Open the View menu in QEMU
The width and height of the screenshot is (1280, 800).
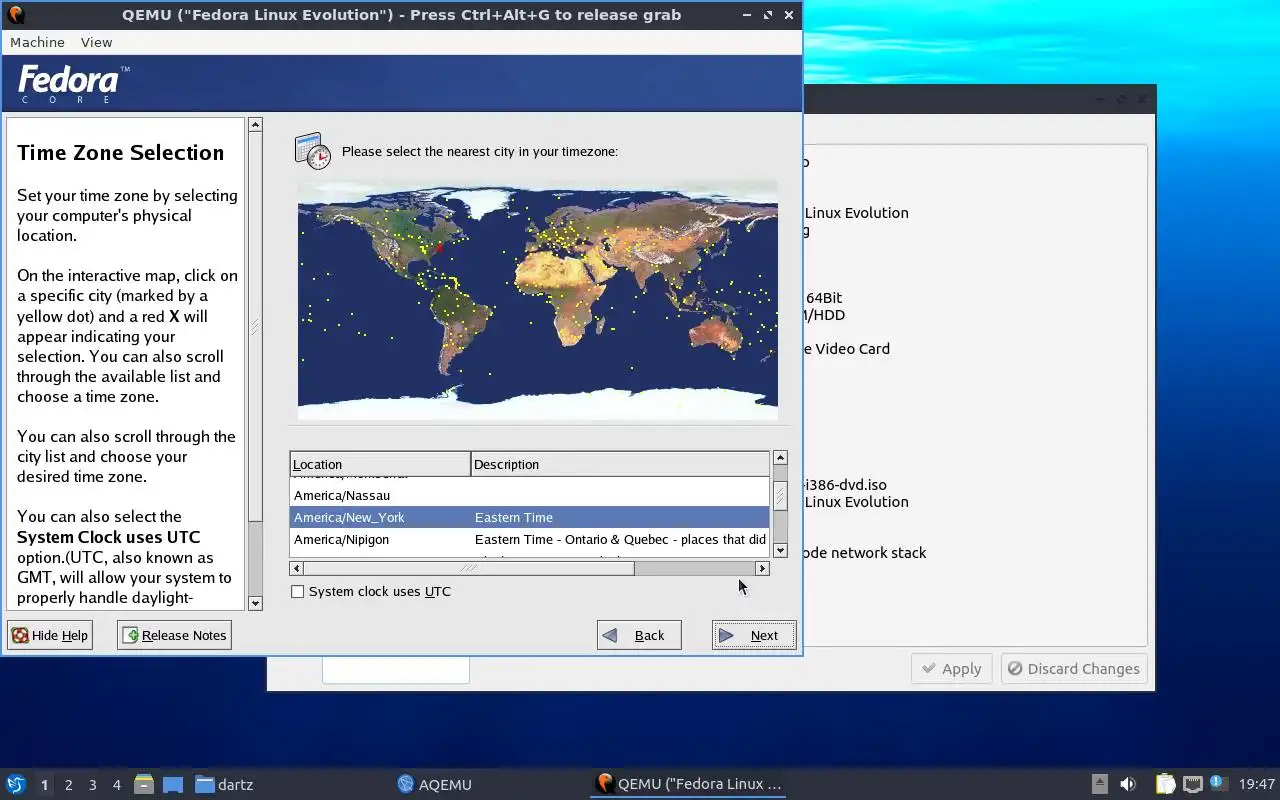96,42
